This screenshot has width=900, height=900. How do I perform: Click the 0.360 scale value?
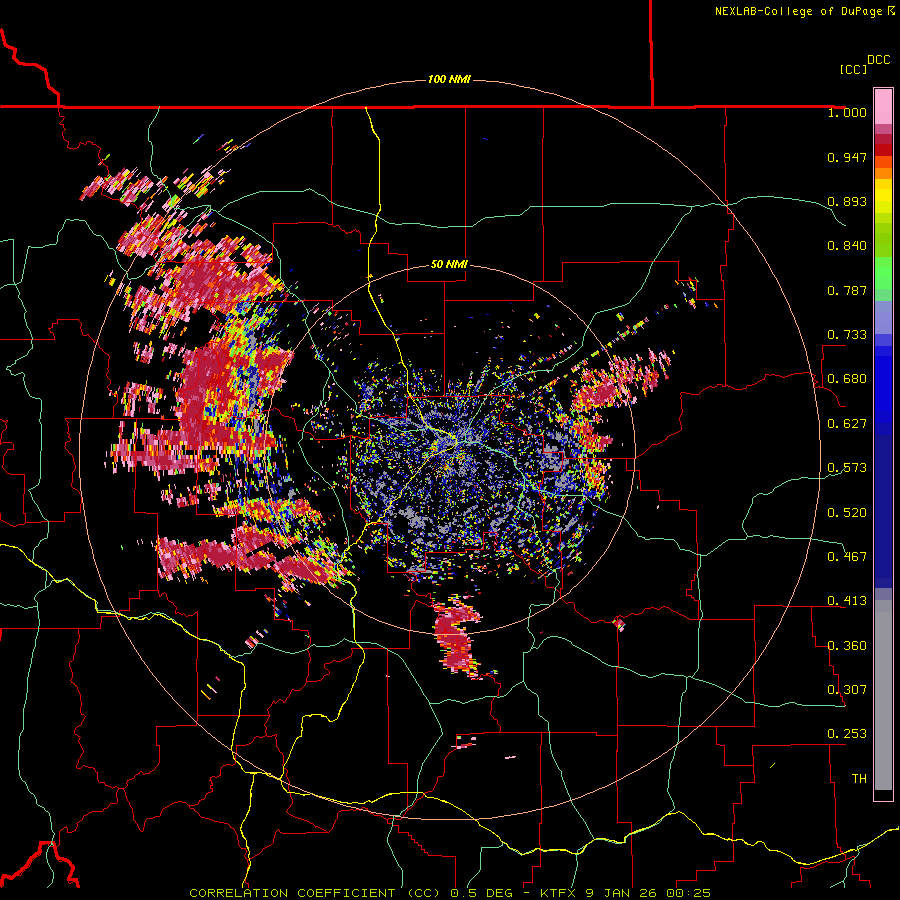point(847,646)
